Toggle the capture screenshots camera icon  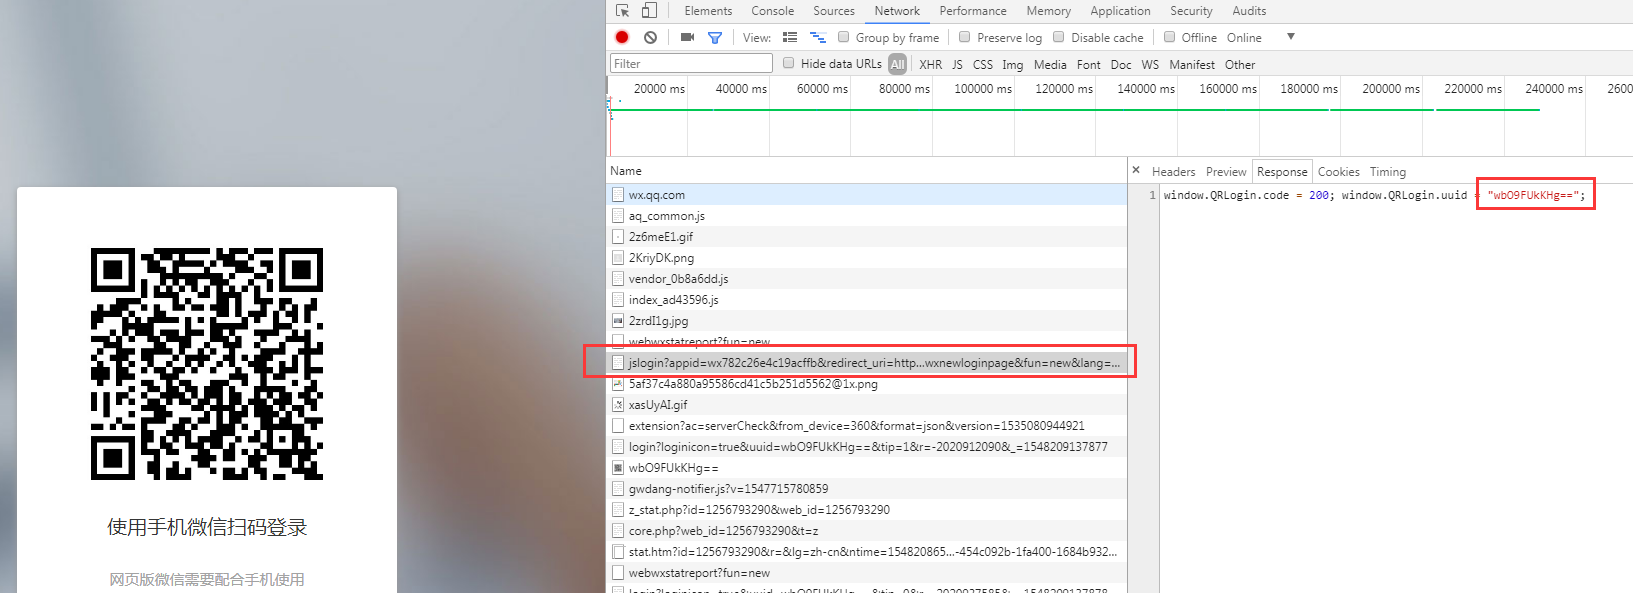(687, 37)
